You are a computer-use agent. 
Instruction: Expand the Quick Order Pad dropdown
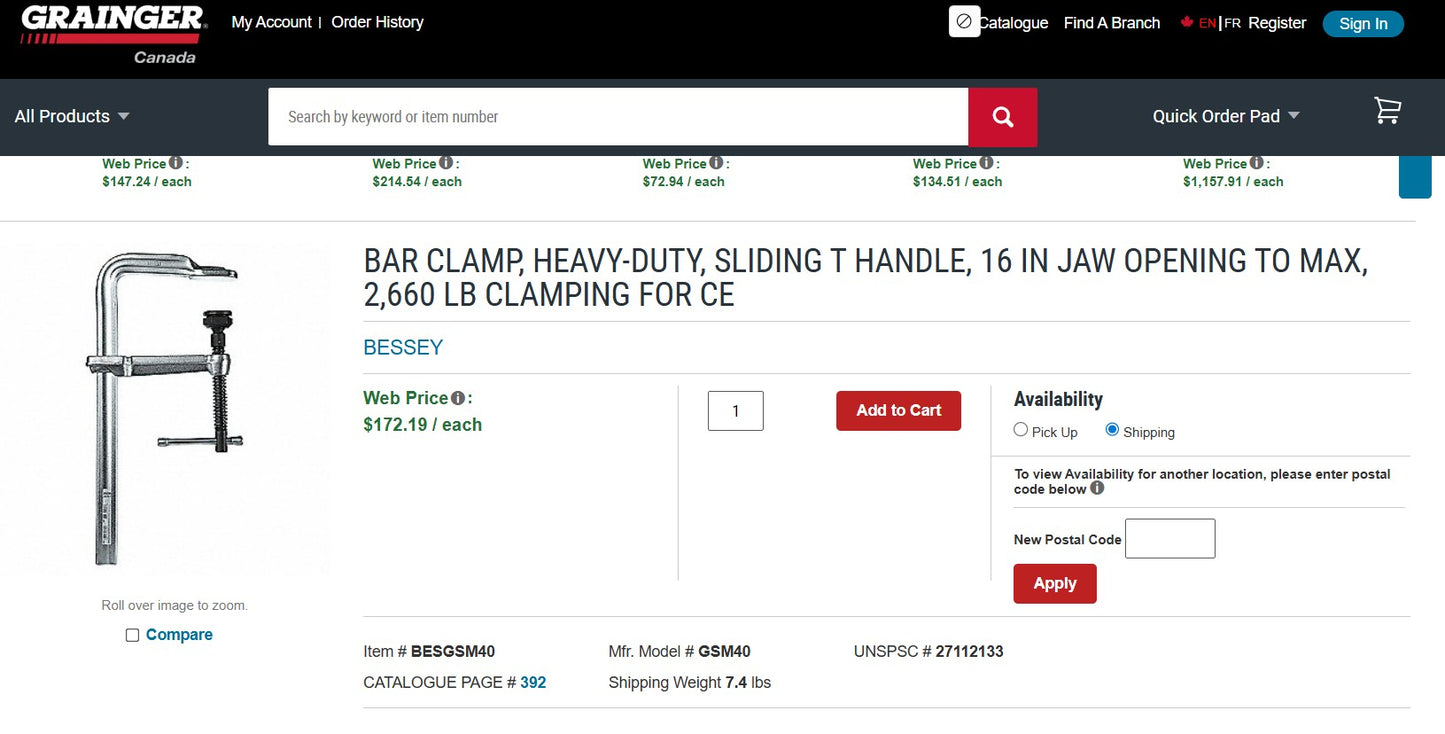point(1225,116)
